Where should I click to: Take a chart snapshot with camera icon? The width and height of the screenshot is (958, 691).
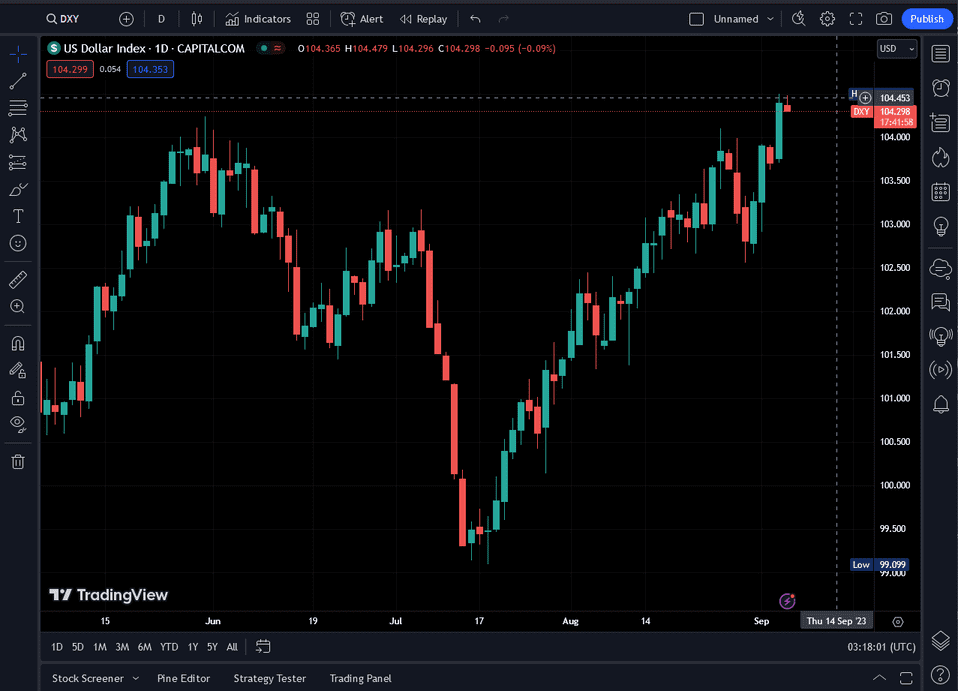[884, 19]
